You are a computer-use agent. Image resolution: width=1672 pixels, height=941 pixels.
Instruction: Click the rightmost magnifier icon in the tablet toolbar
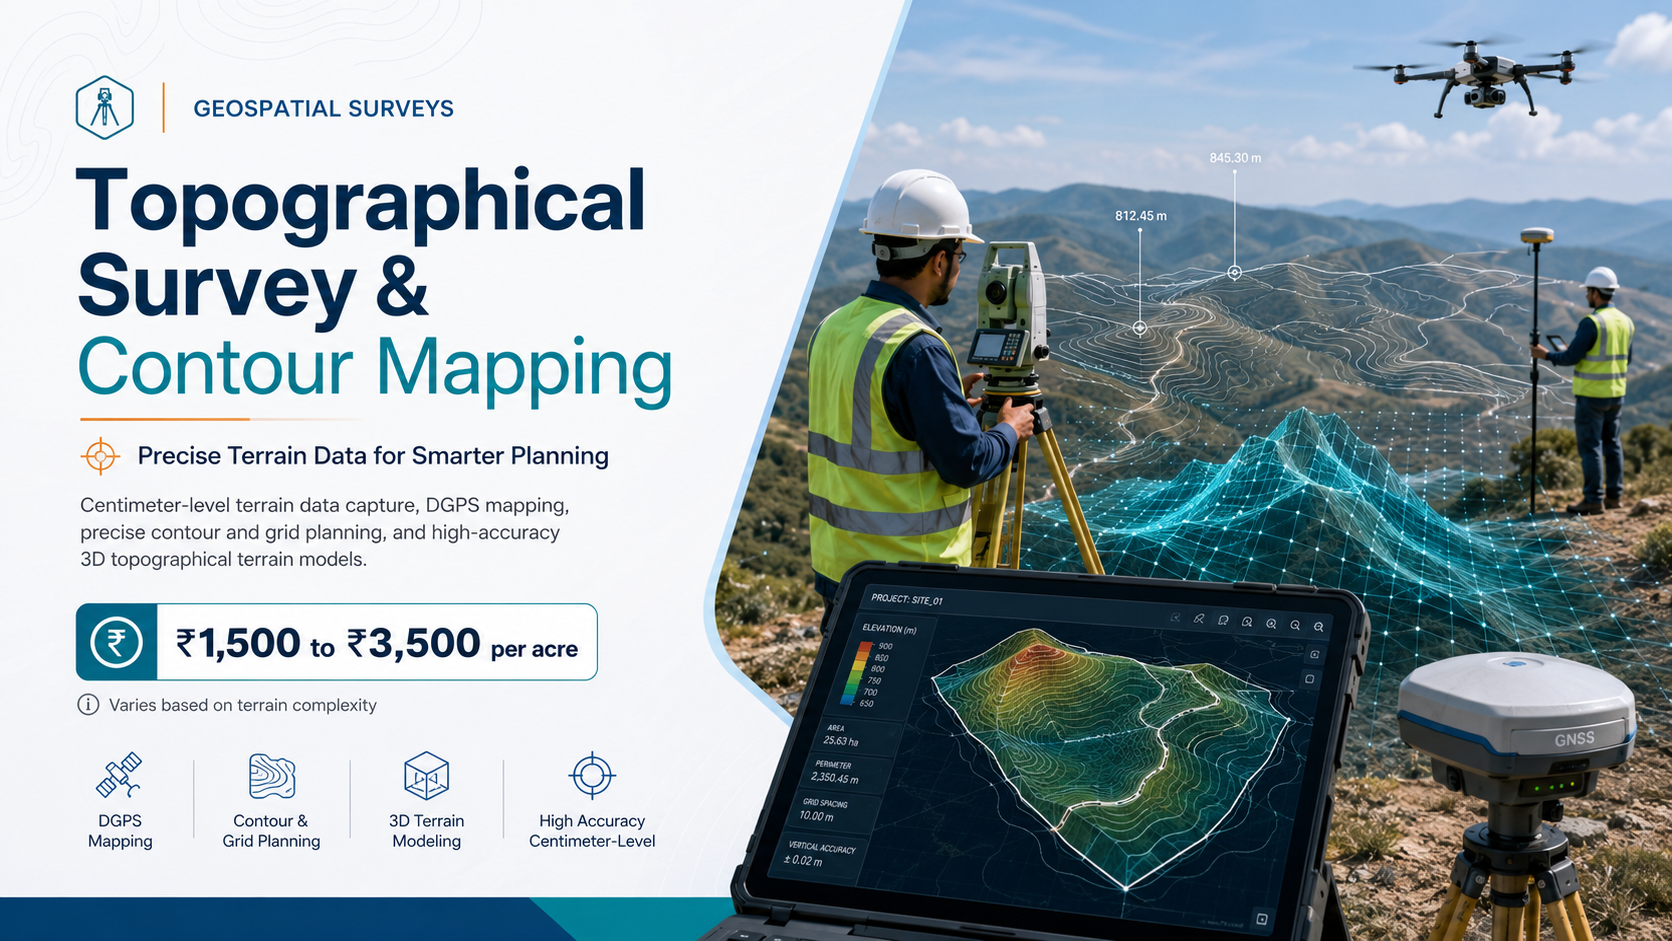tap(1319, 626)
